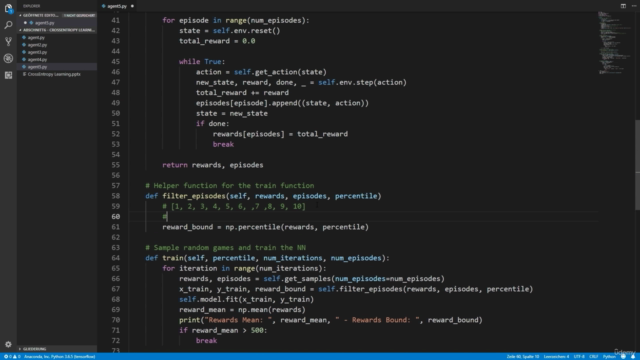Click the code minimap overview
The image size is (640, 360).
(x=615, y=43)
